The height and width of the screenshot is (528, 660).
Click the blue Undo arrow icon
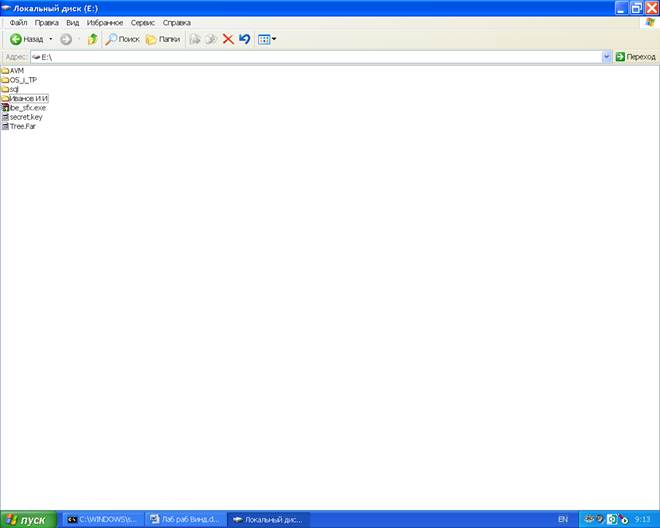[245, 39]
